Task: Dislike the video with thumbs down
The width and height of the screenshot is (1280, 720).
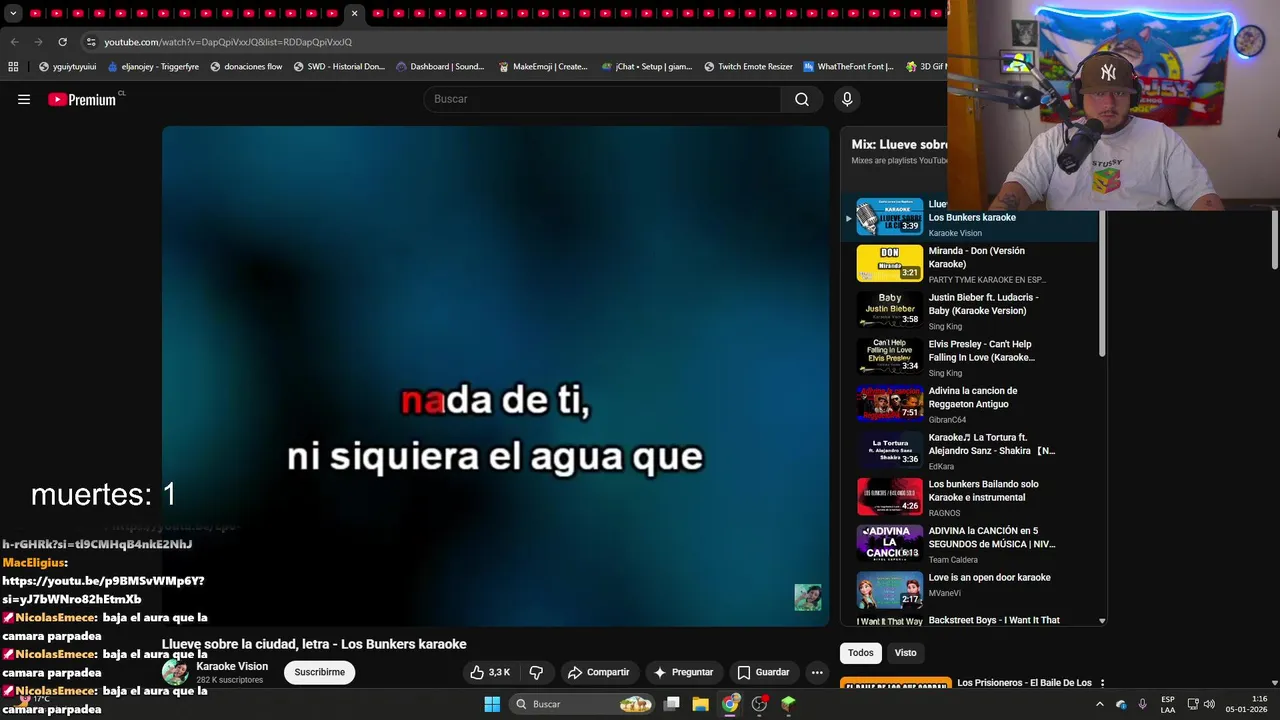Action: click(536, 672)
